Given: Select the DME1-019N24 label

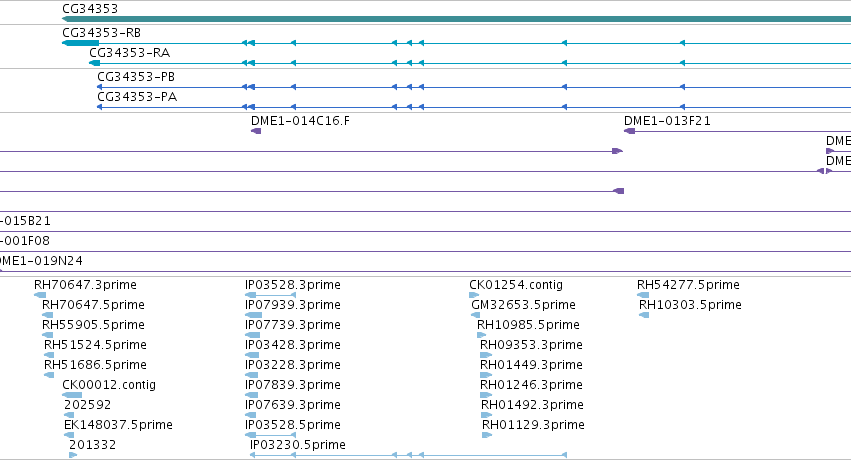Looking at the screenshot, I should [x=41, y=261].
